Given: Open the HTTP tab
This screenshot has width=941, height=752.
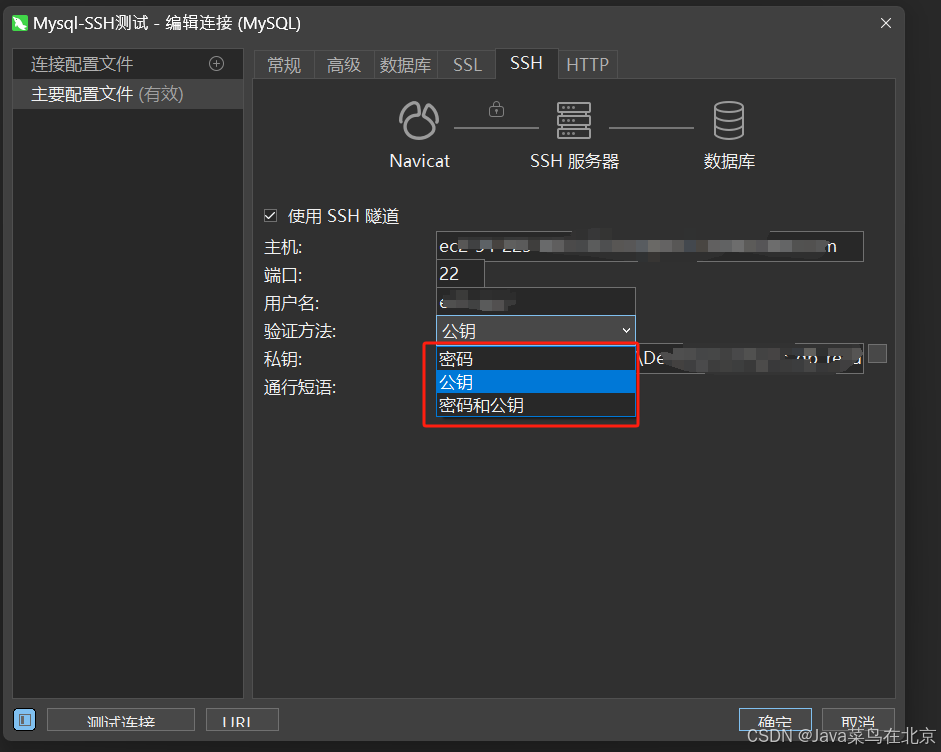Looking at the screenshot, I should [x=588, y=65].
